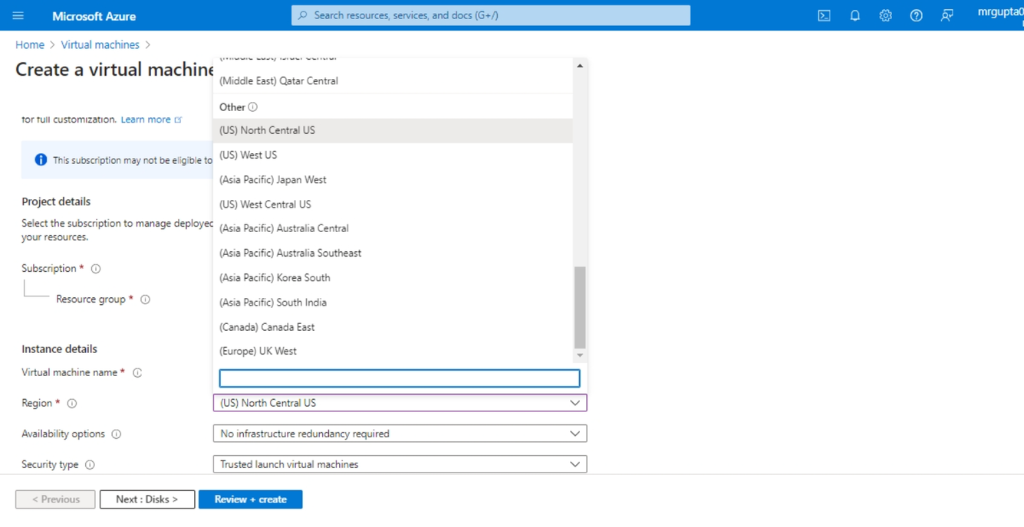Image resolution: width=1024 pixels, height=527 pixels.
Task: Click the region list scrollbar thumb
Action: point(579,307)
